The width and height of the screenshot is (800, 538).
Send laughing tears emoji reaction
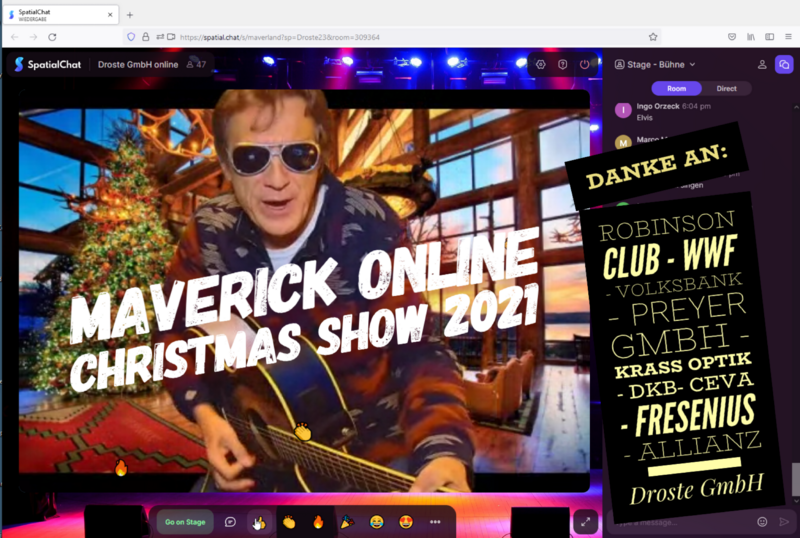377,522
